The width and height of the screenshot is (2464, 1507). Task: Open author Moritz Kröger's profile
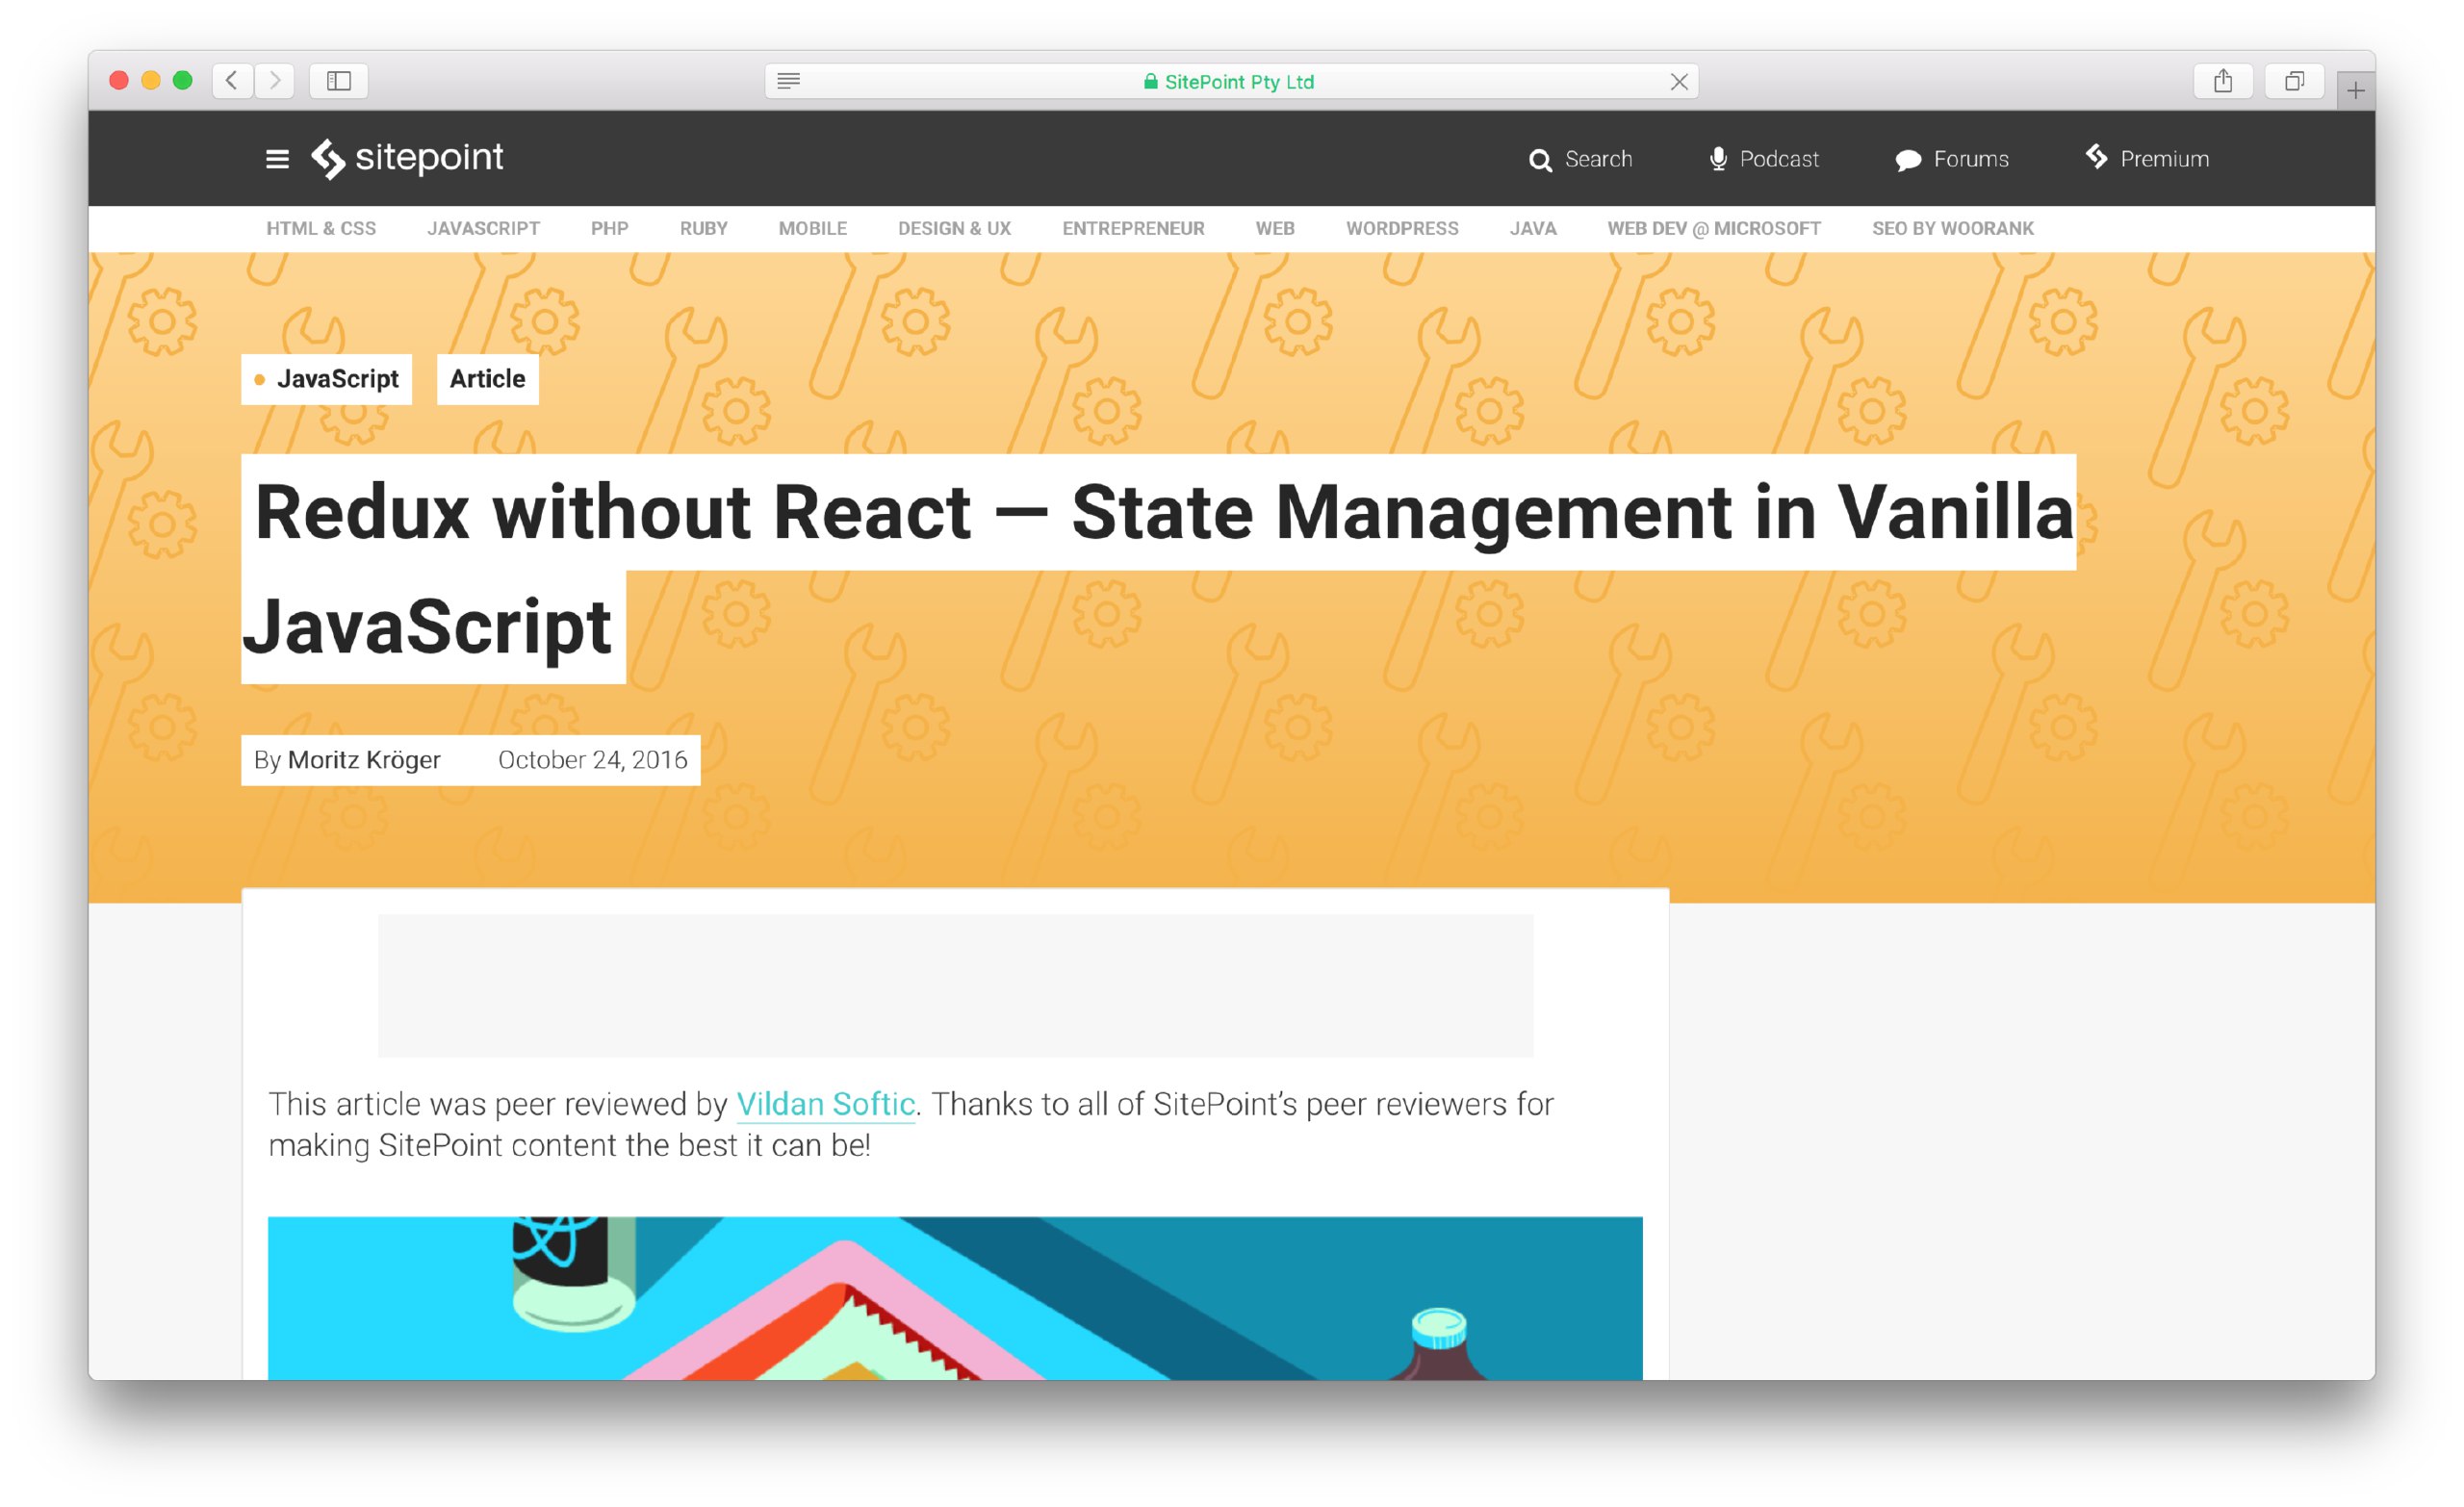(364, 760)
